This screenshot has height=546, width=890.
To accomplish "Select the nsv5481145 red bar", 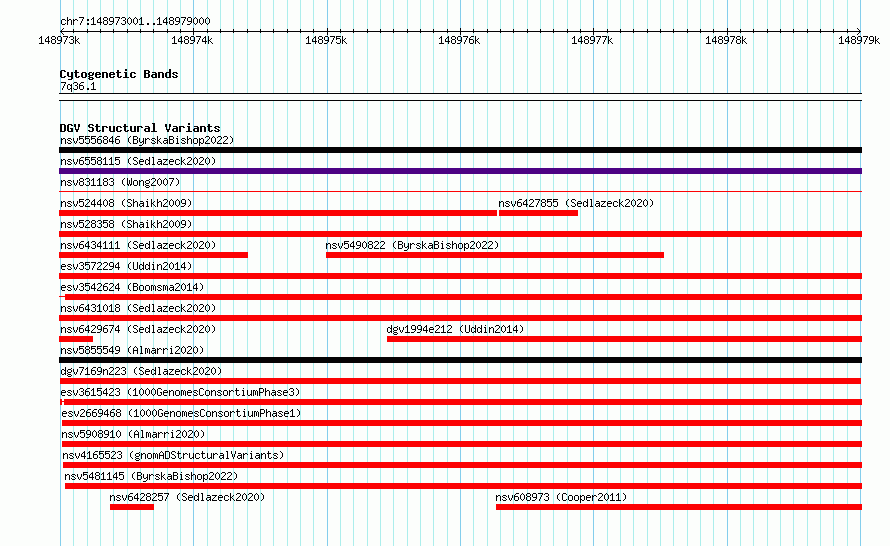I will tap(464, 486).
